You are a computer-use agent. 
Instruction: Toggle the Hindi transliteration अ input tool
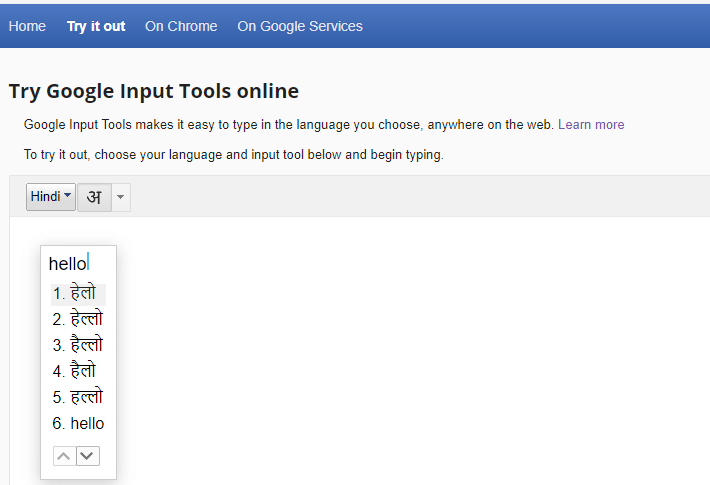tap(94, 197)
